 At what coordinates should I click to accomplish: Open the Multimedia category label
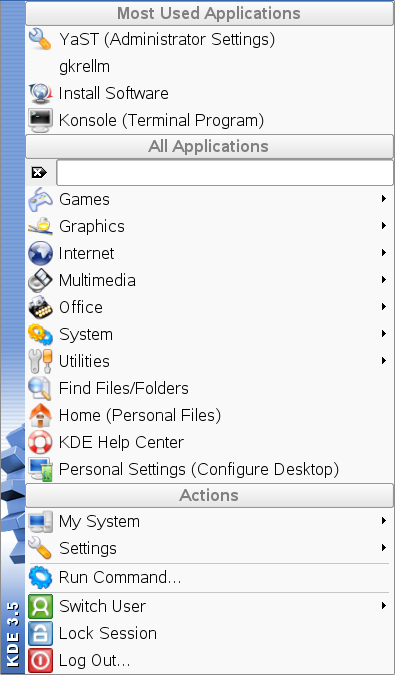(x=97, y=280)
